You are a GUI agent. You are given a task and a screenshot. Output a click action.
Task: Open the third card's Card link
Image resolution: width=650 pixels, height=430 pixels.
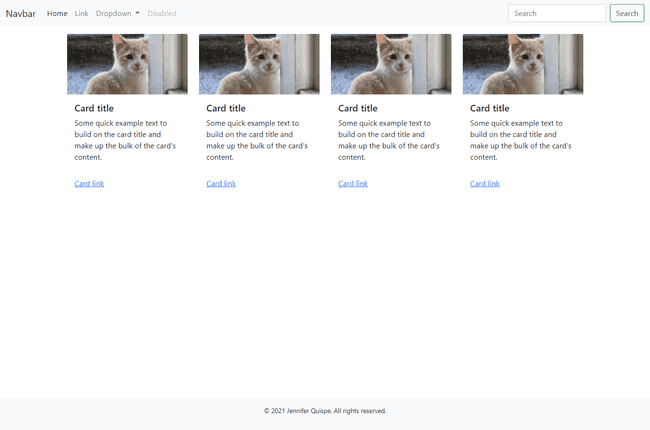[353, 183]
